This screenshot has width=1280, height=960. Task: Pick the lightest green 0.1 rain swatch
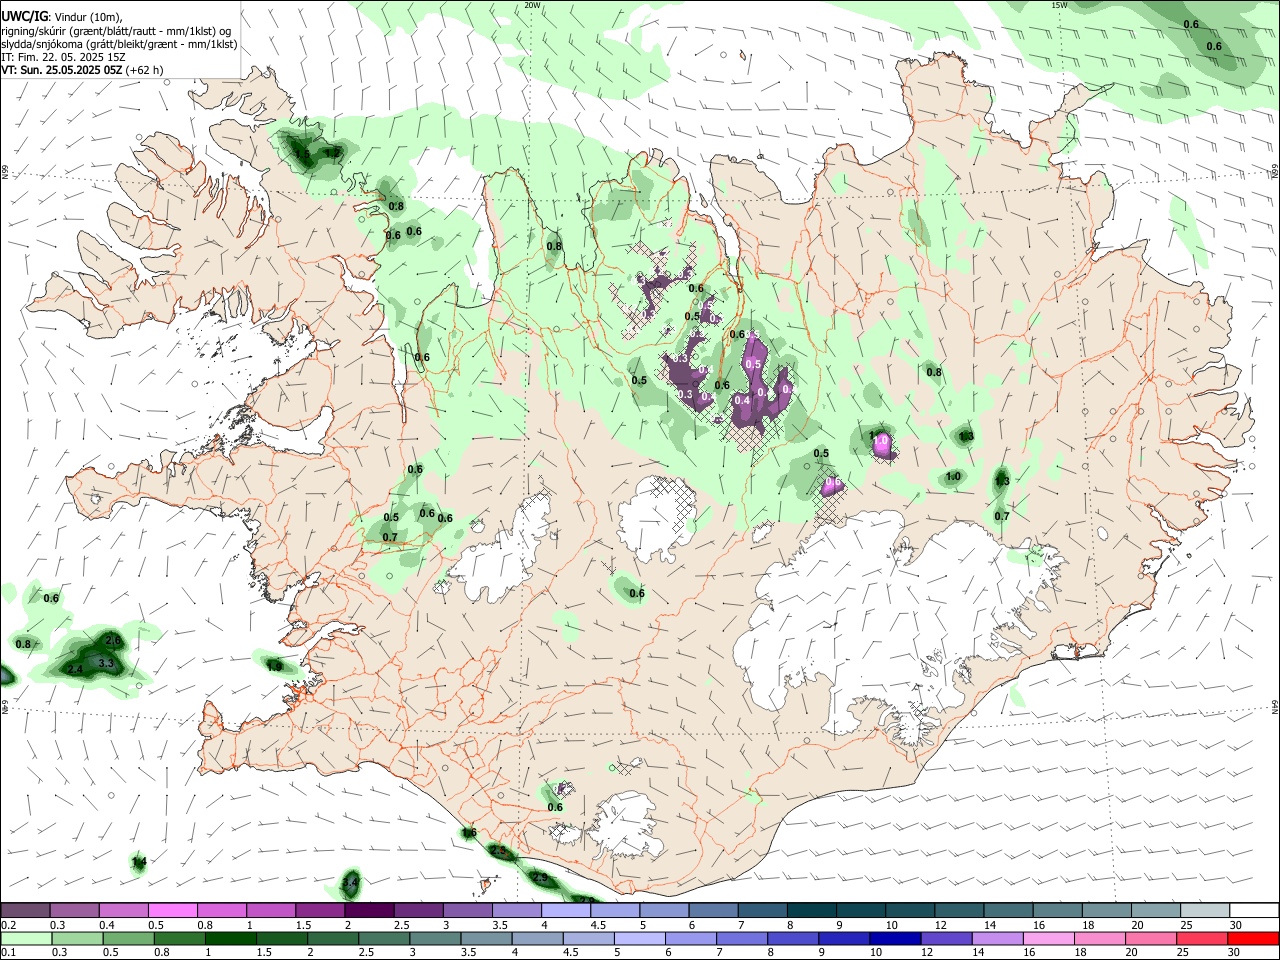click(x=25, y=939)
